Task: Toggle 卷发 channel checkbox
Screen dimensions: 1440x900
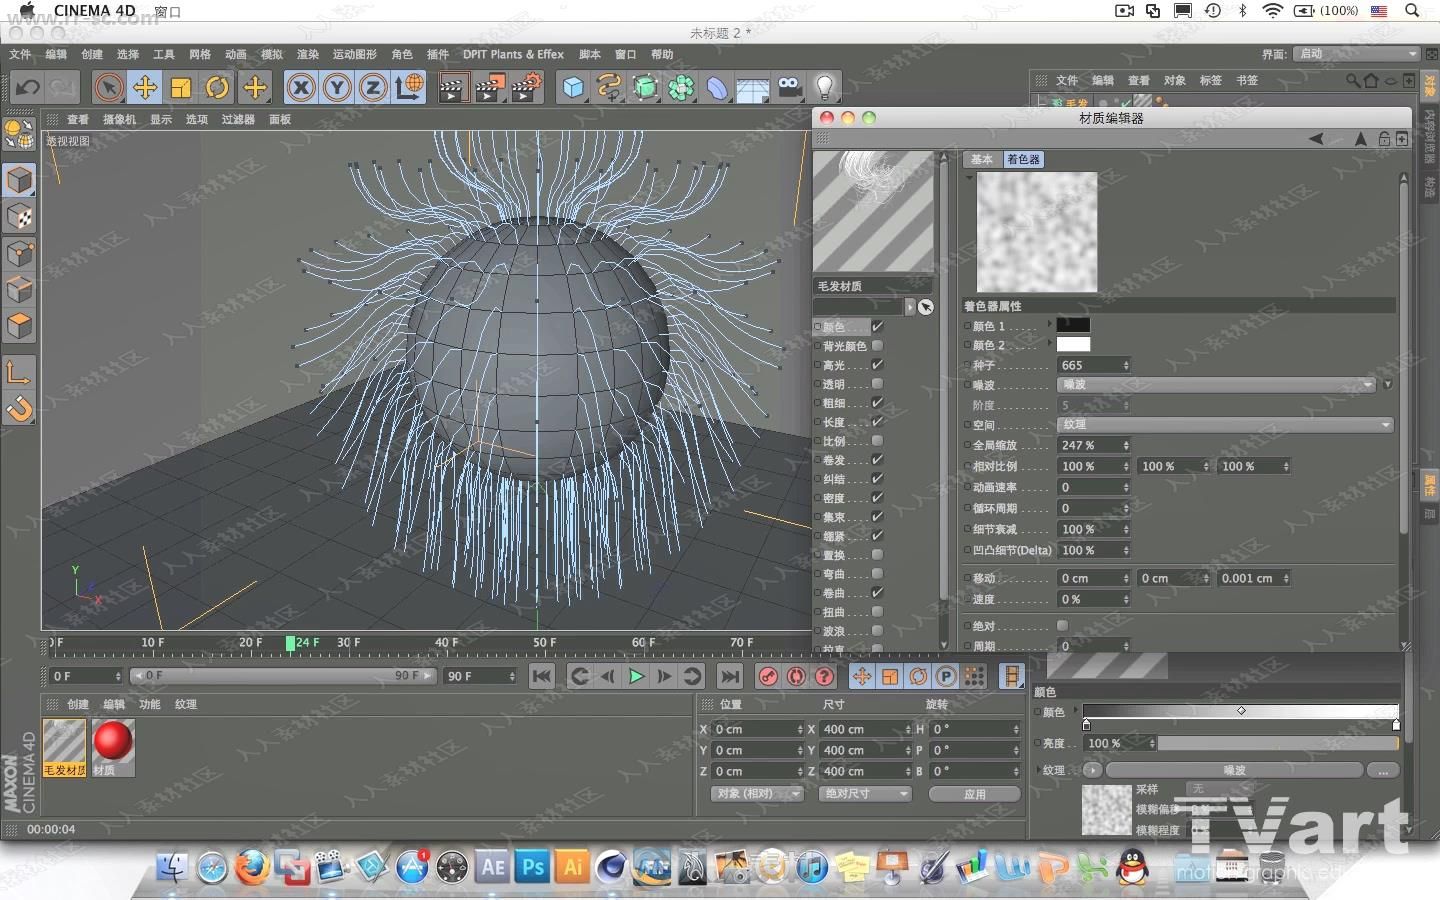Action: pos(877,460)
